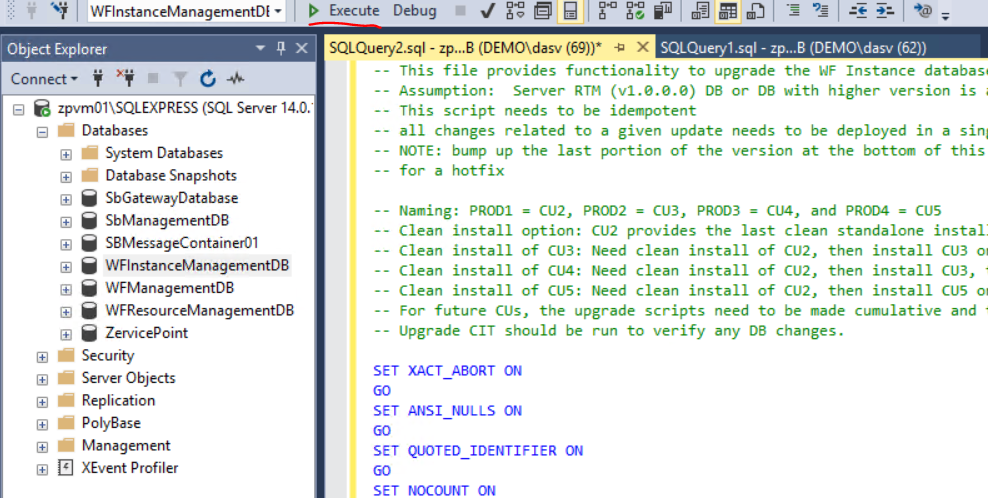Expand the Replication folder

42,402
